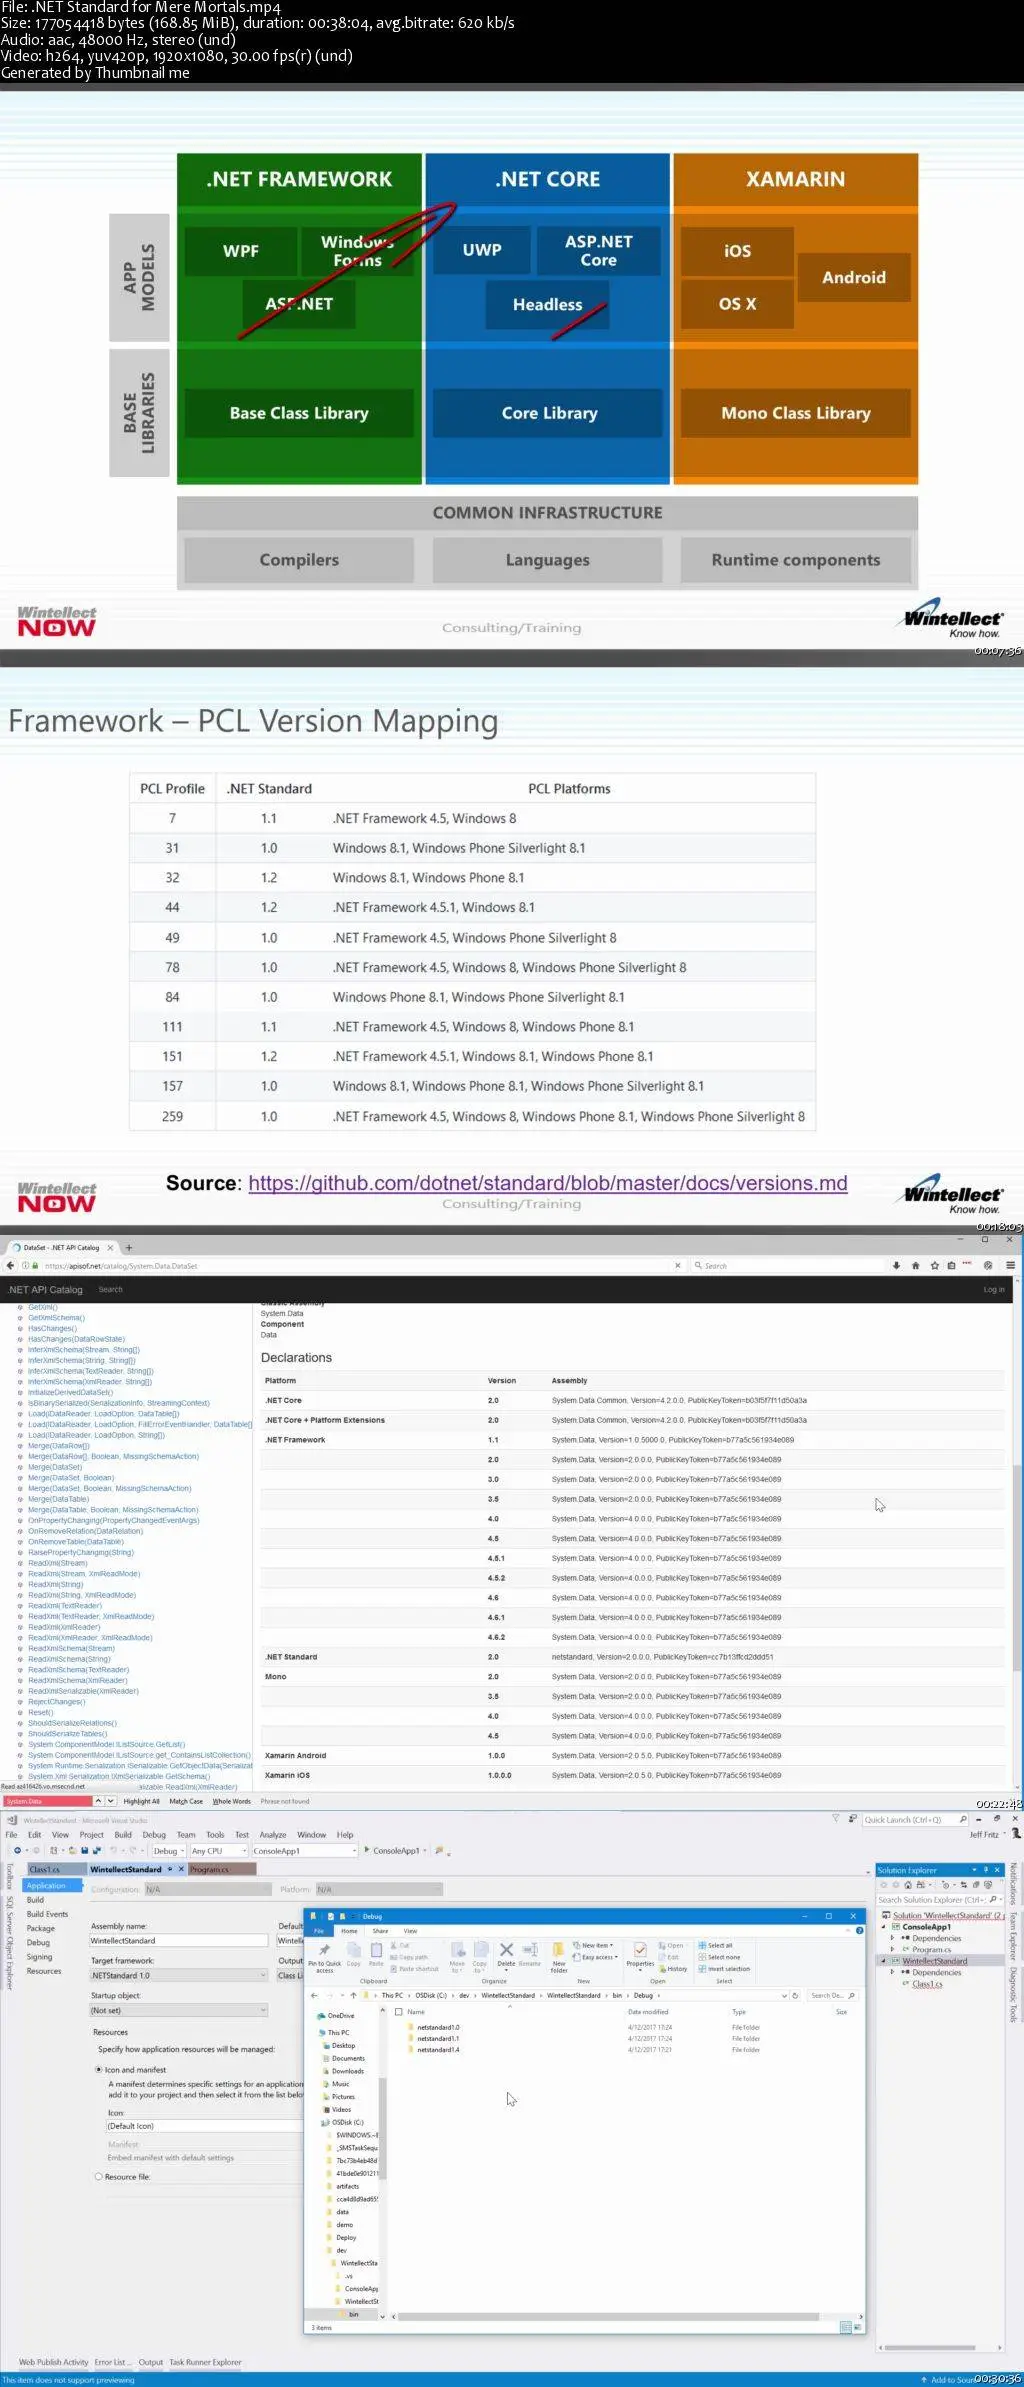Click the Assembly name input field
The height and width of the screenshot is (2387, 1024).
coord(179,1940)
